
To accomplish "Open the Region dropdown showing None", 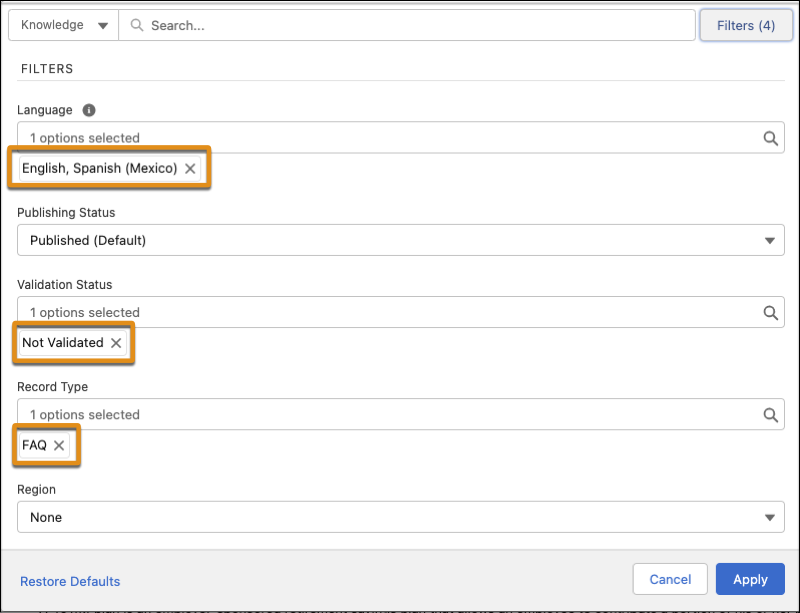I will pyautogui.click(x=769, y=517).
